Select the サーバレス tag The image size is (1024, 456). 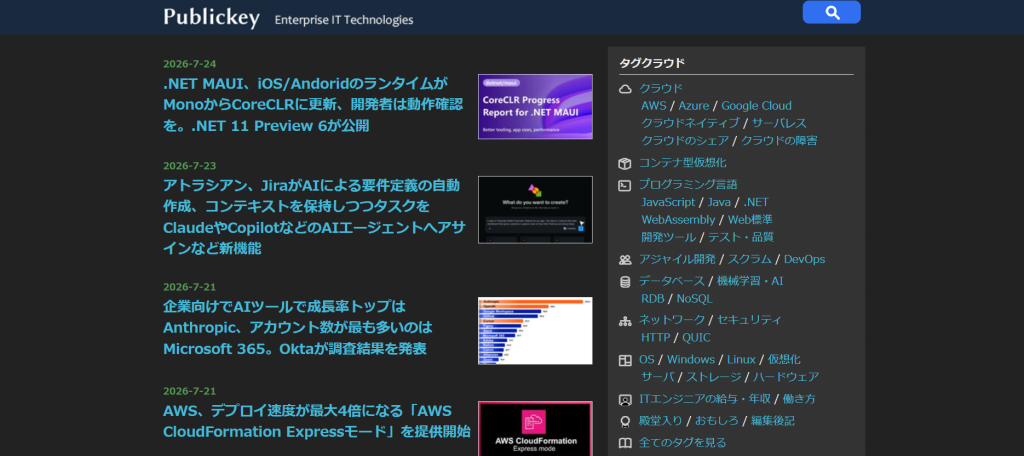779,123
